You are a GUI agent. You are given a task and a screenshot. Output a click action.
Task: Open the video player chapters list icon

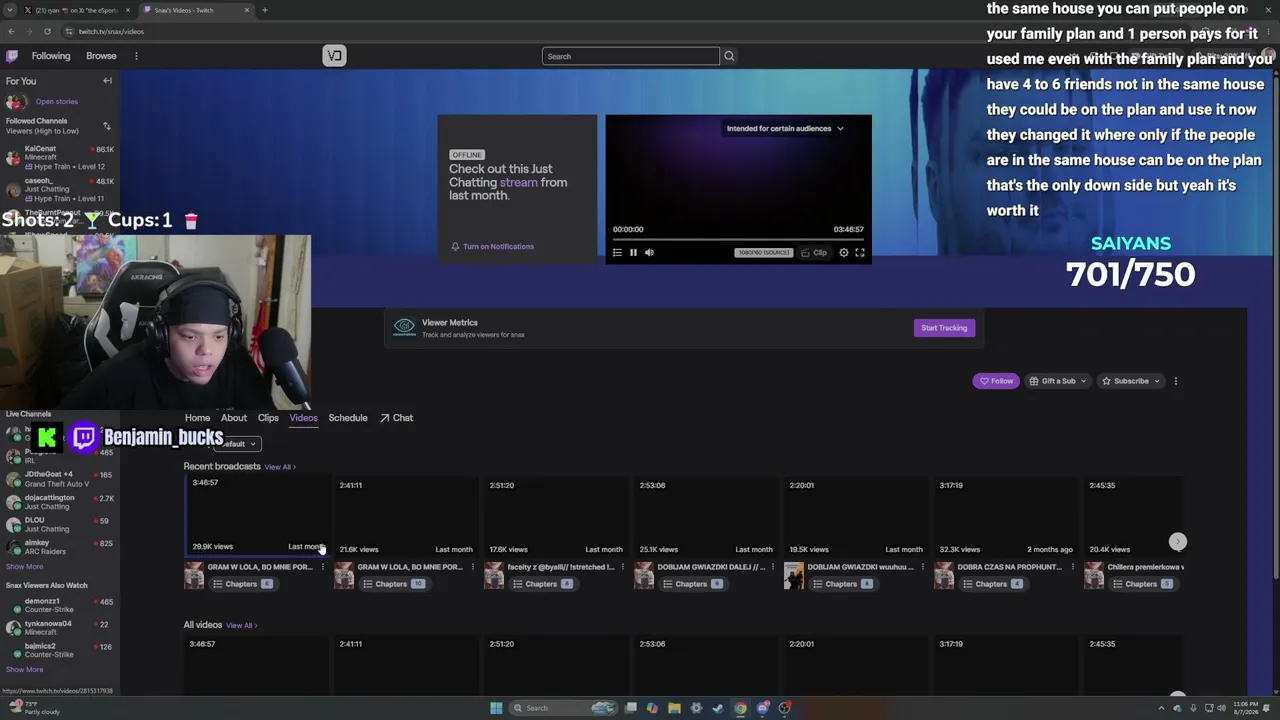click(617, 253)
